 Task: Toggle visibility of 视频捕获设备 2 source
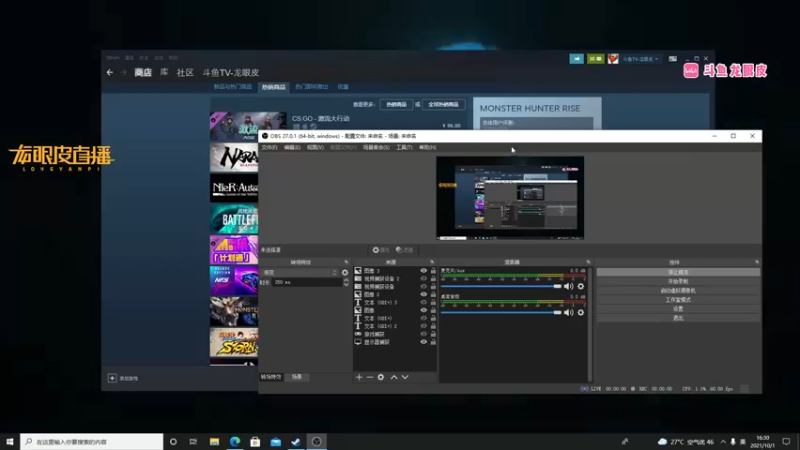[423, 279]
